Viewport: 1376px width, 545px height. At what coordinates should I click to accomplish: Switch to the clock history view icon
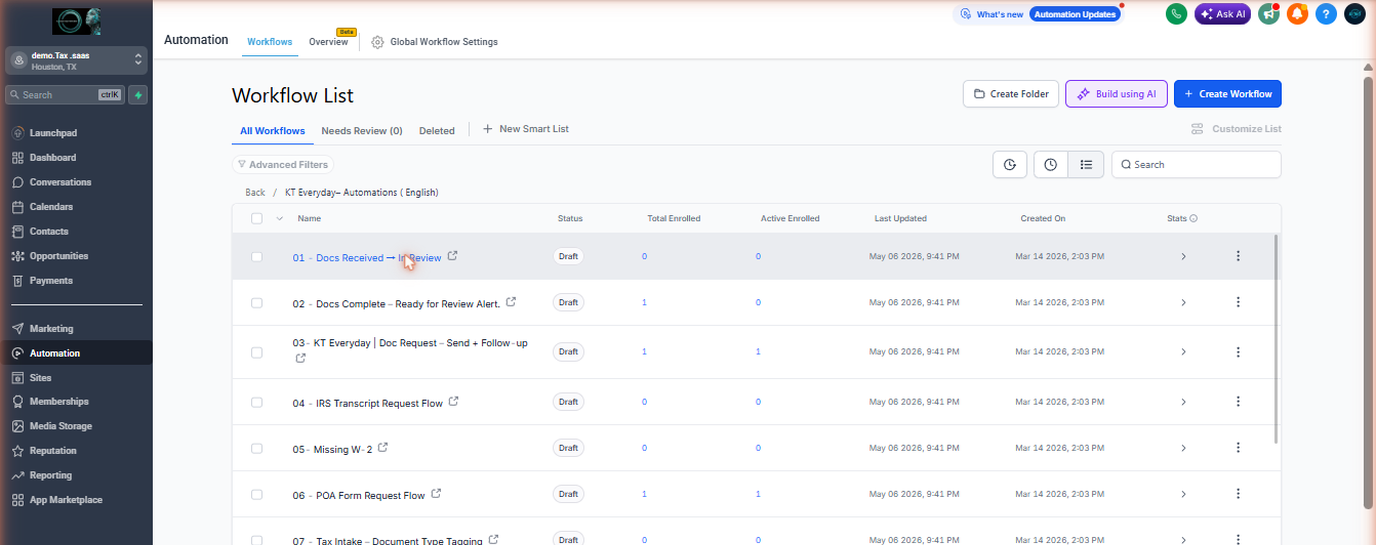(1051, 165)
